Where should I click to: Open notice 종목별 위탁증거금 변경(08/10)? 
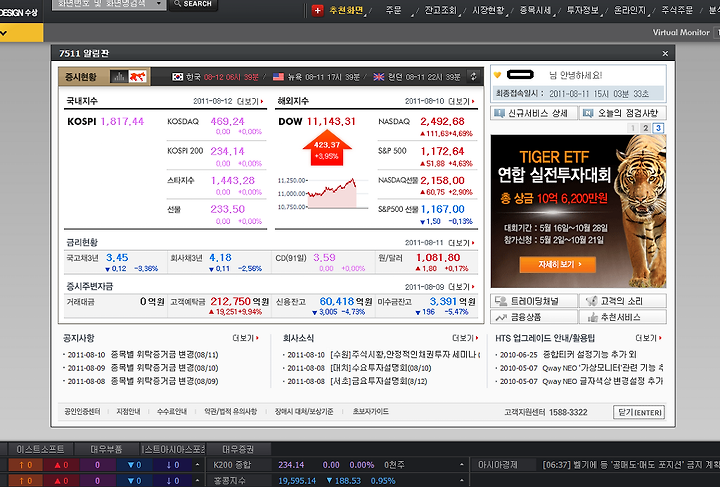(164, 368)
